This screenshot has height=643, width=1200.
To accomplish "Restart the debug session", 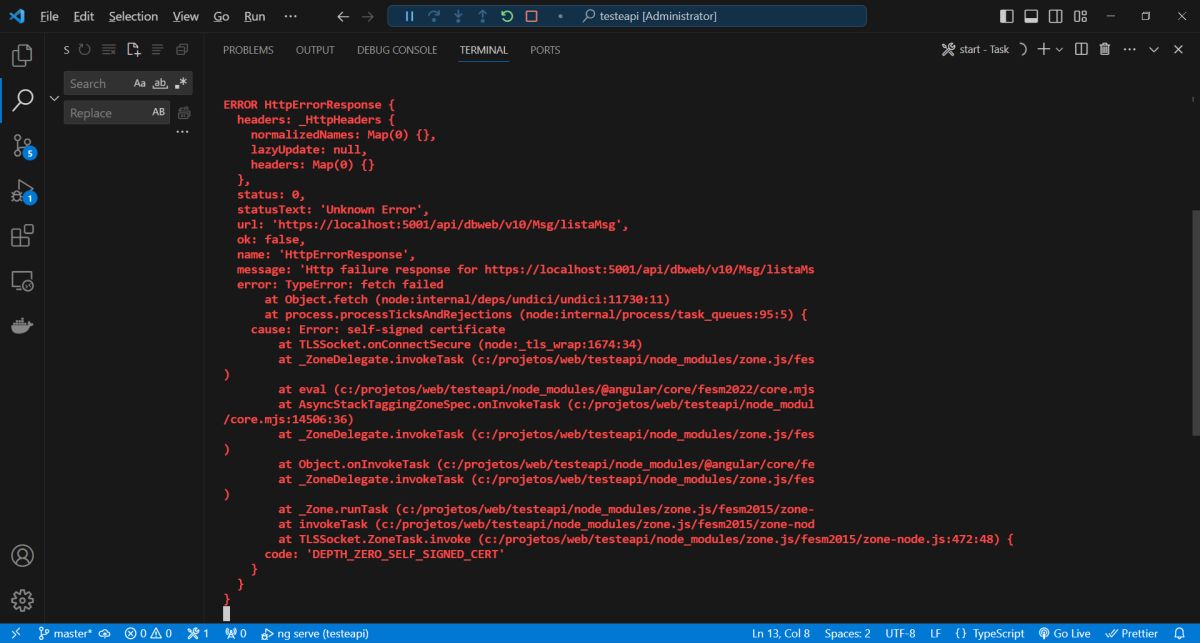I will click(x=507, y=16).
